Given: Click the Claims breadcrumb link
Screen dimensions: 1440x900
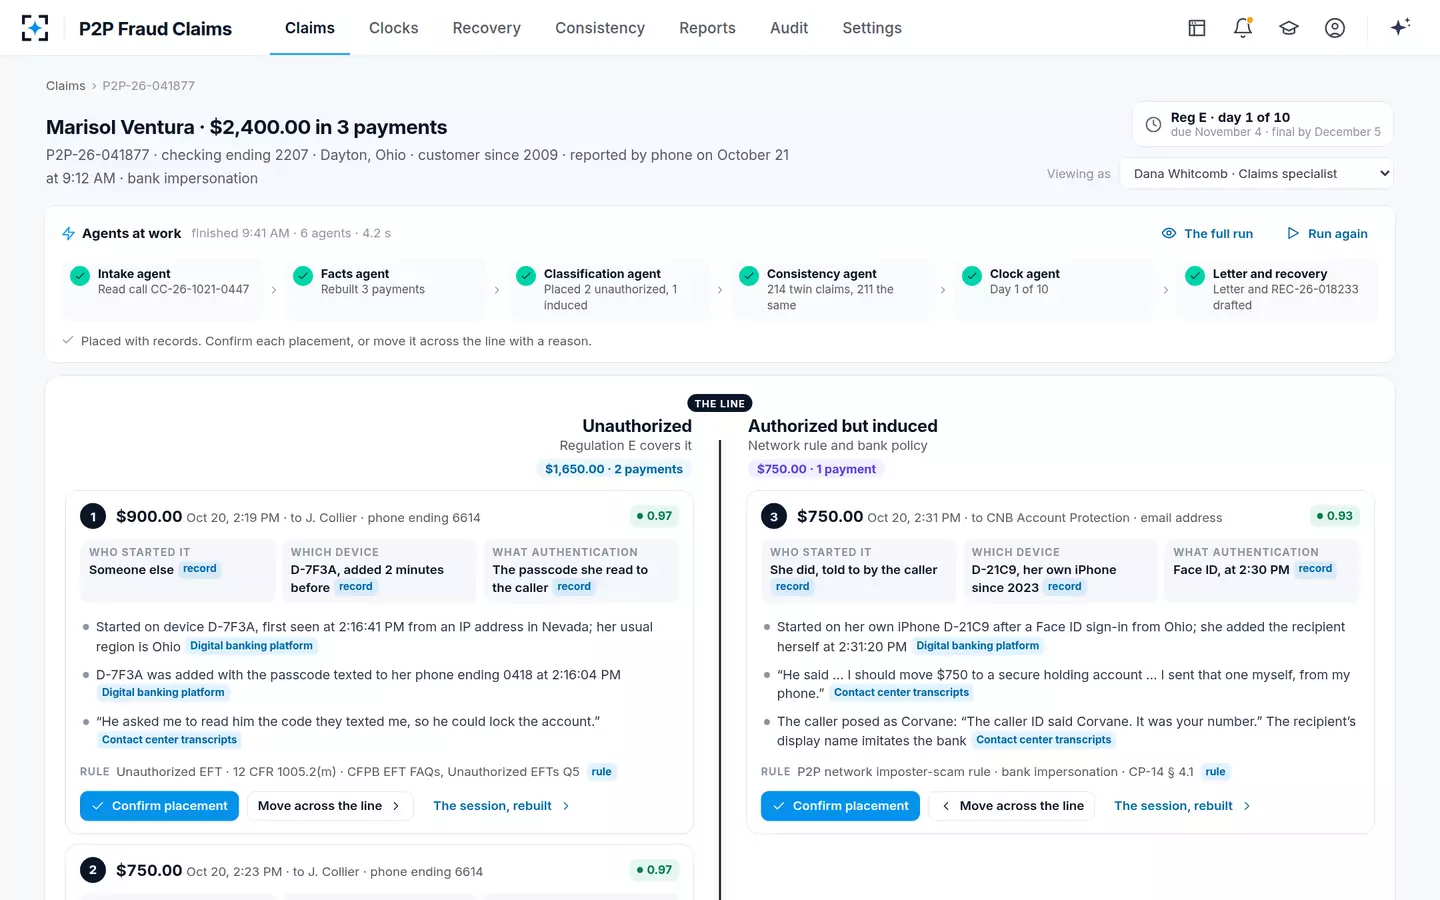Looking at the screenshot, I should (66, 86).
